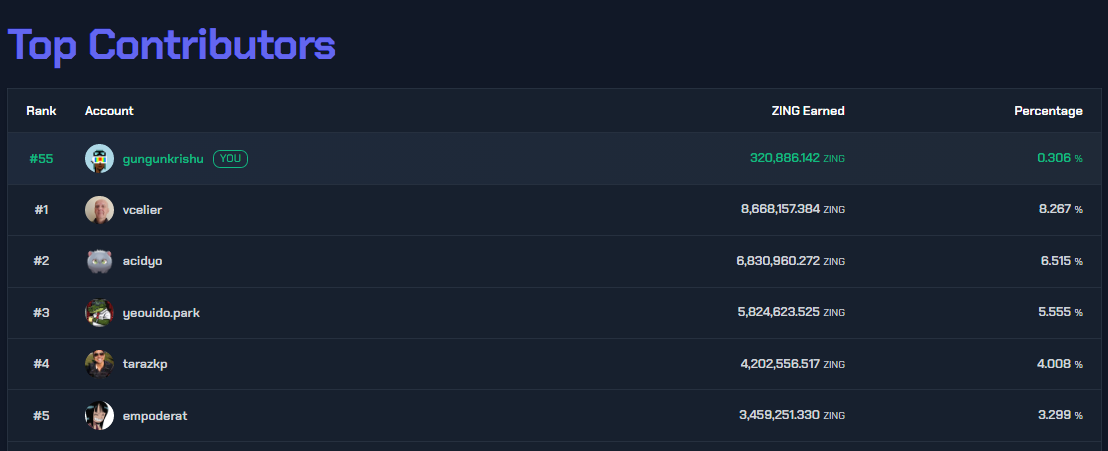This screenshot has height=451, width=1108.
Task: Select the #1 rank cell
Action: pyautogui.click(x=41, y=210)
